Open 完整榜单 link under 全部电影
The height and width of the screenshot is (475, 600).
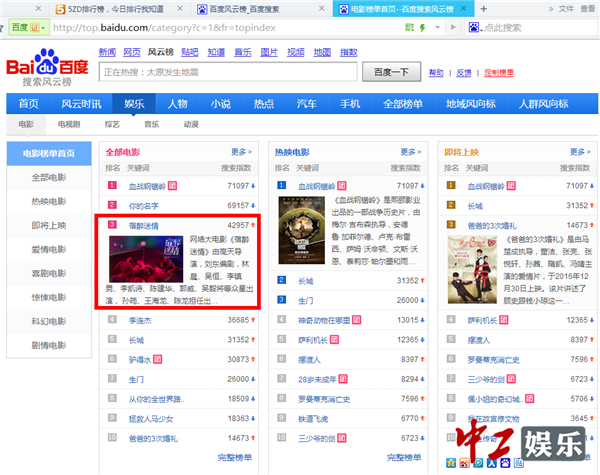(234, 458)
